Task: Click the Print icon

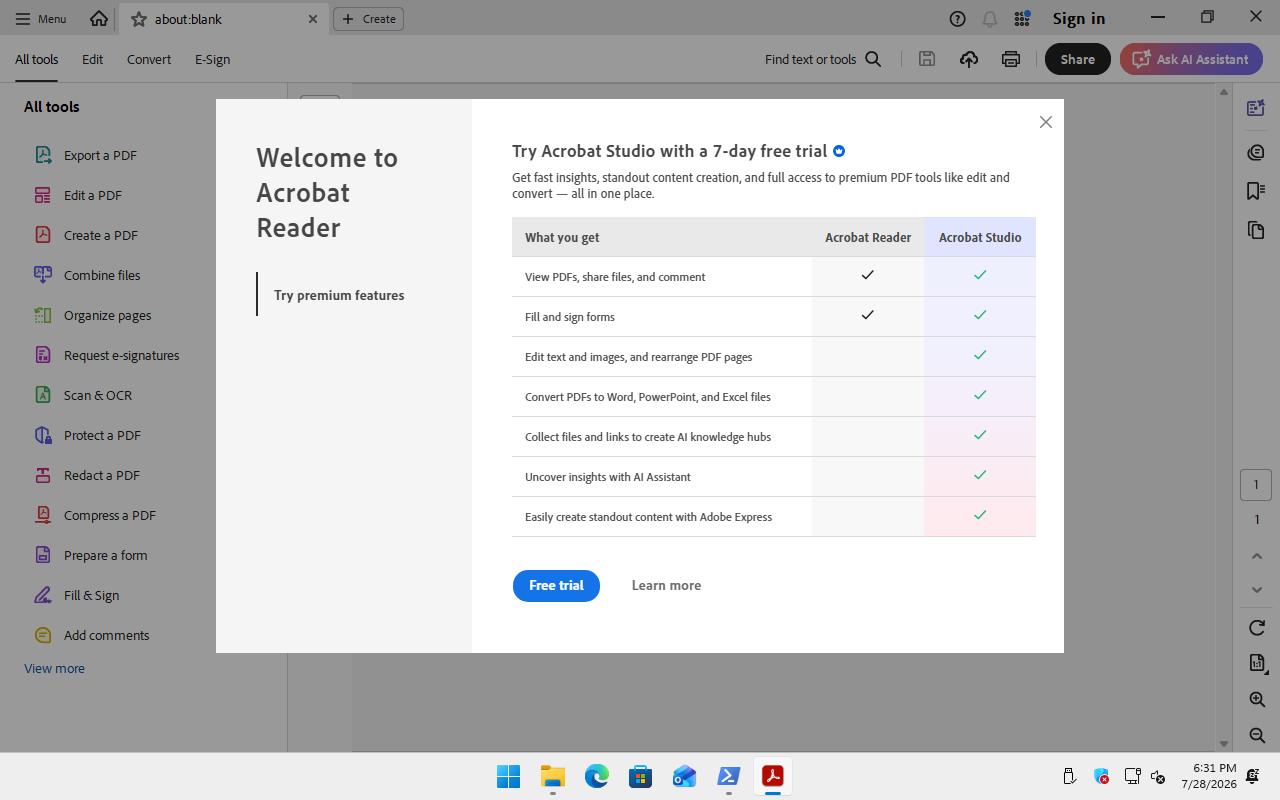Action: click(x=1011, y=59)
